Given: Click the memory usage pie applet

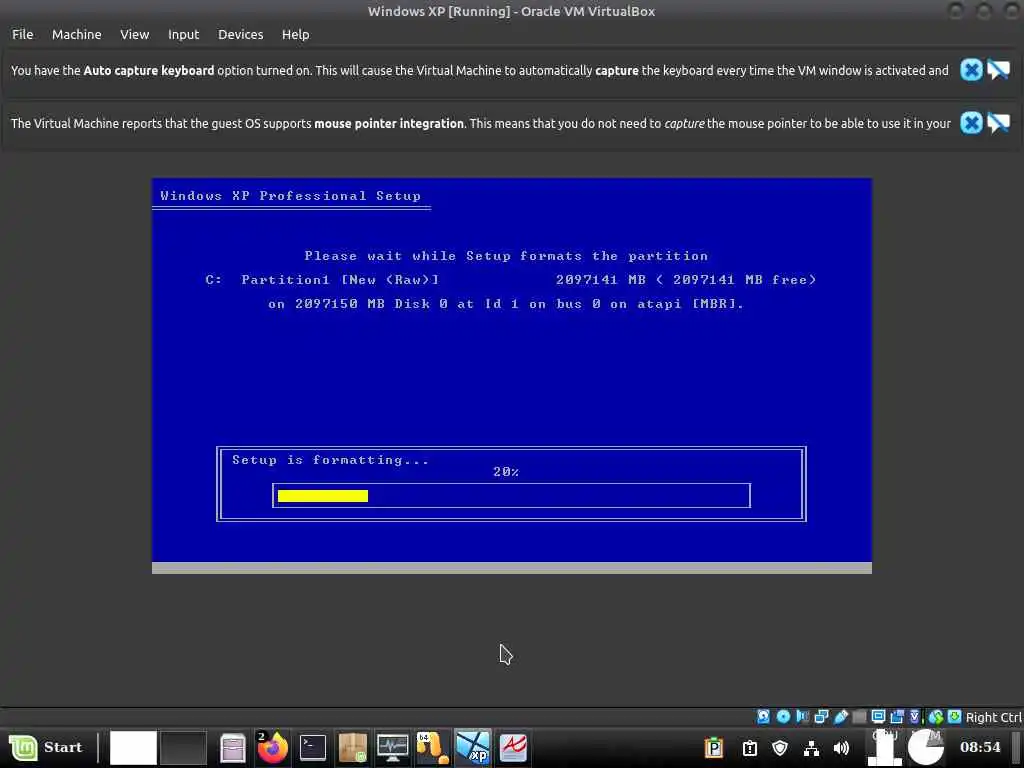Looking at the screenshot, I should [926, 748].
